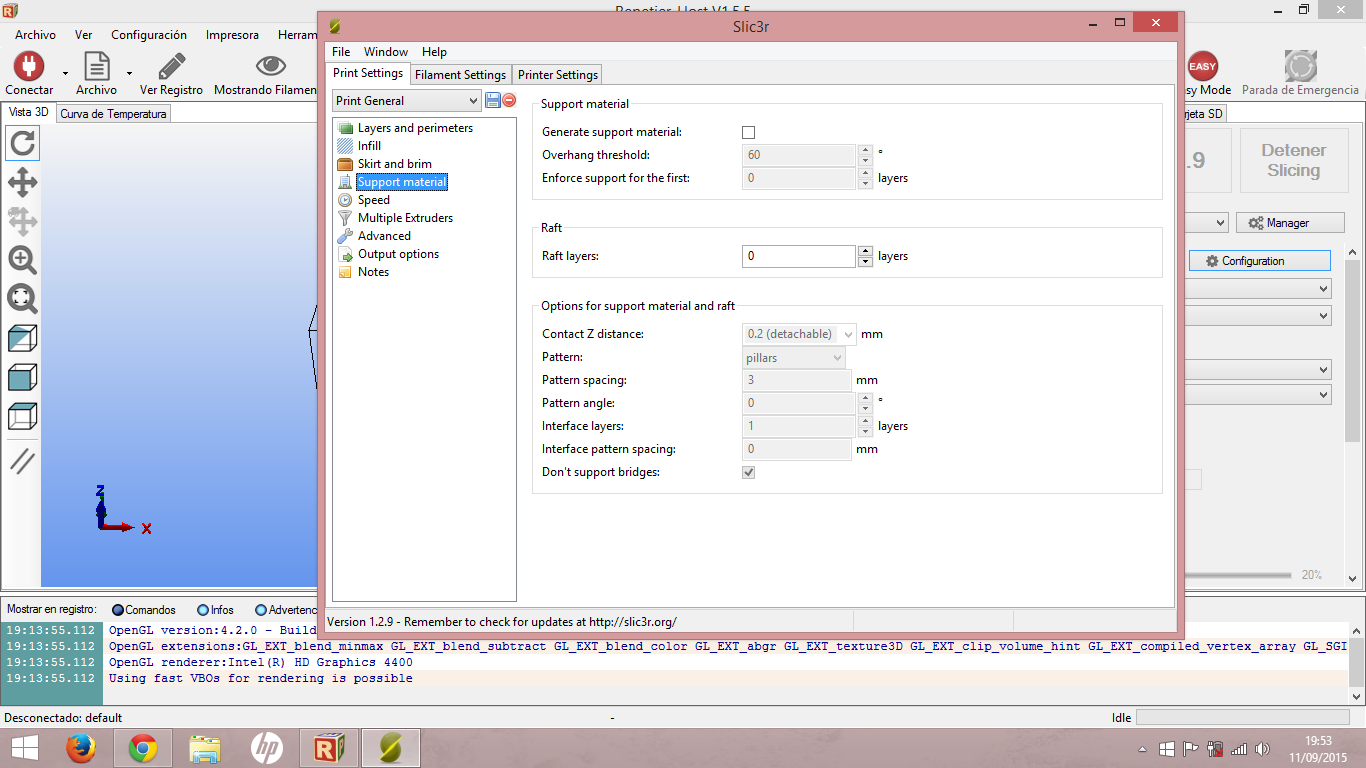Switch to Filament Settings tab
Viewport: 1366px width, 768px height.
460,75
